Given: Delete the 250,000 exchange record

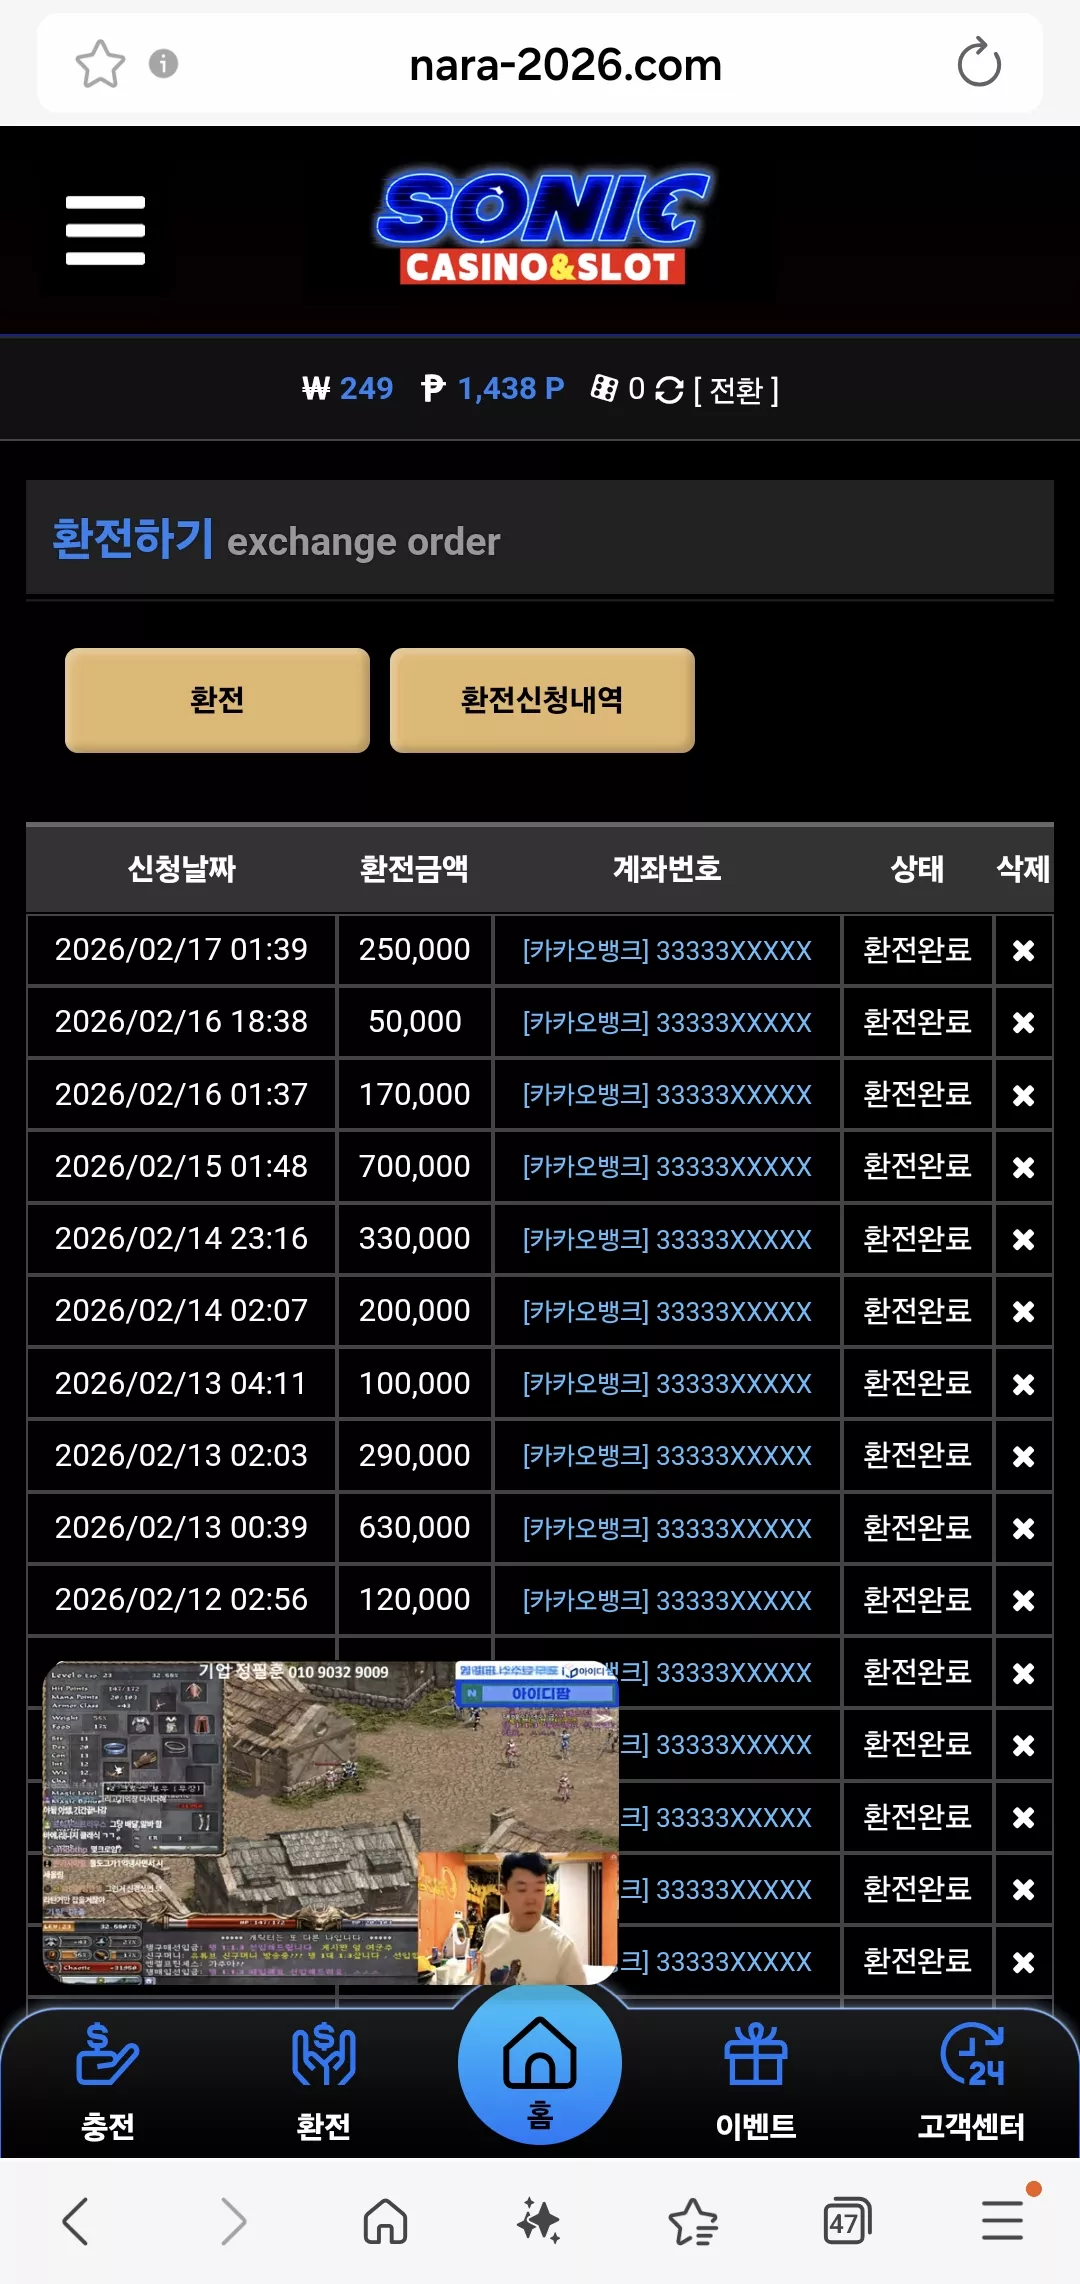Looking at the screenshot, I should tap(1023, 950).
